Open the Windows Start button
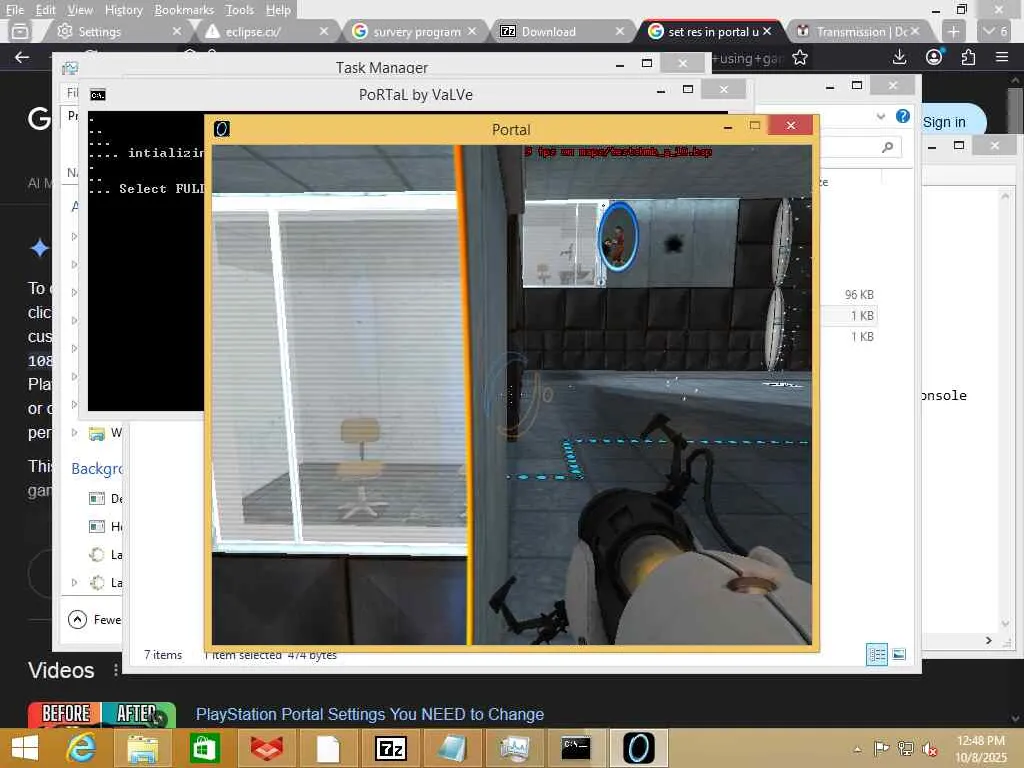Screen dimensions: 1024x768 (25, 748)
